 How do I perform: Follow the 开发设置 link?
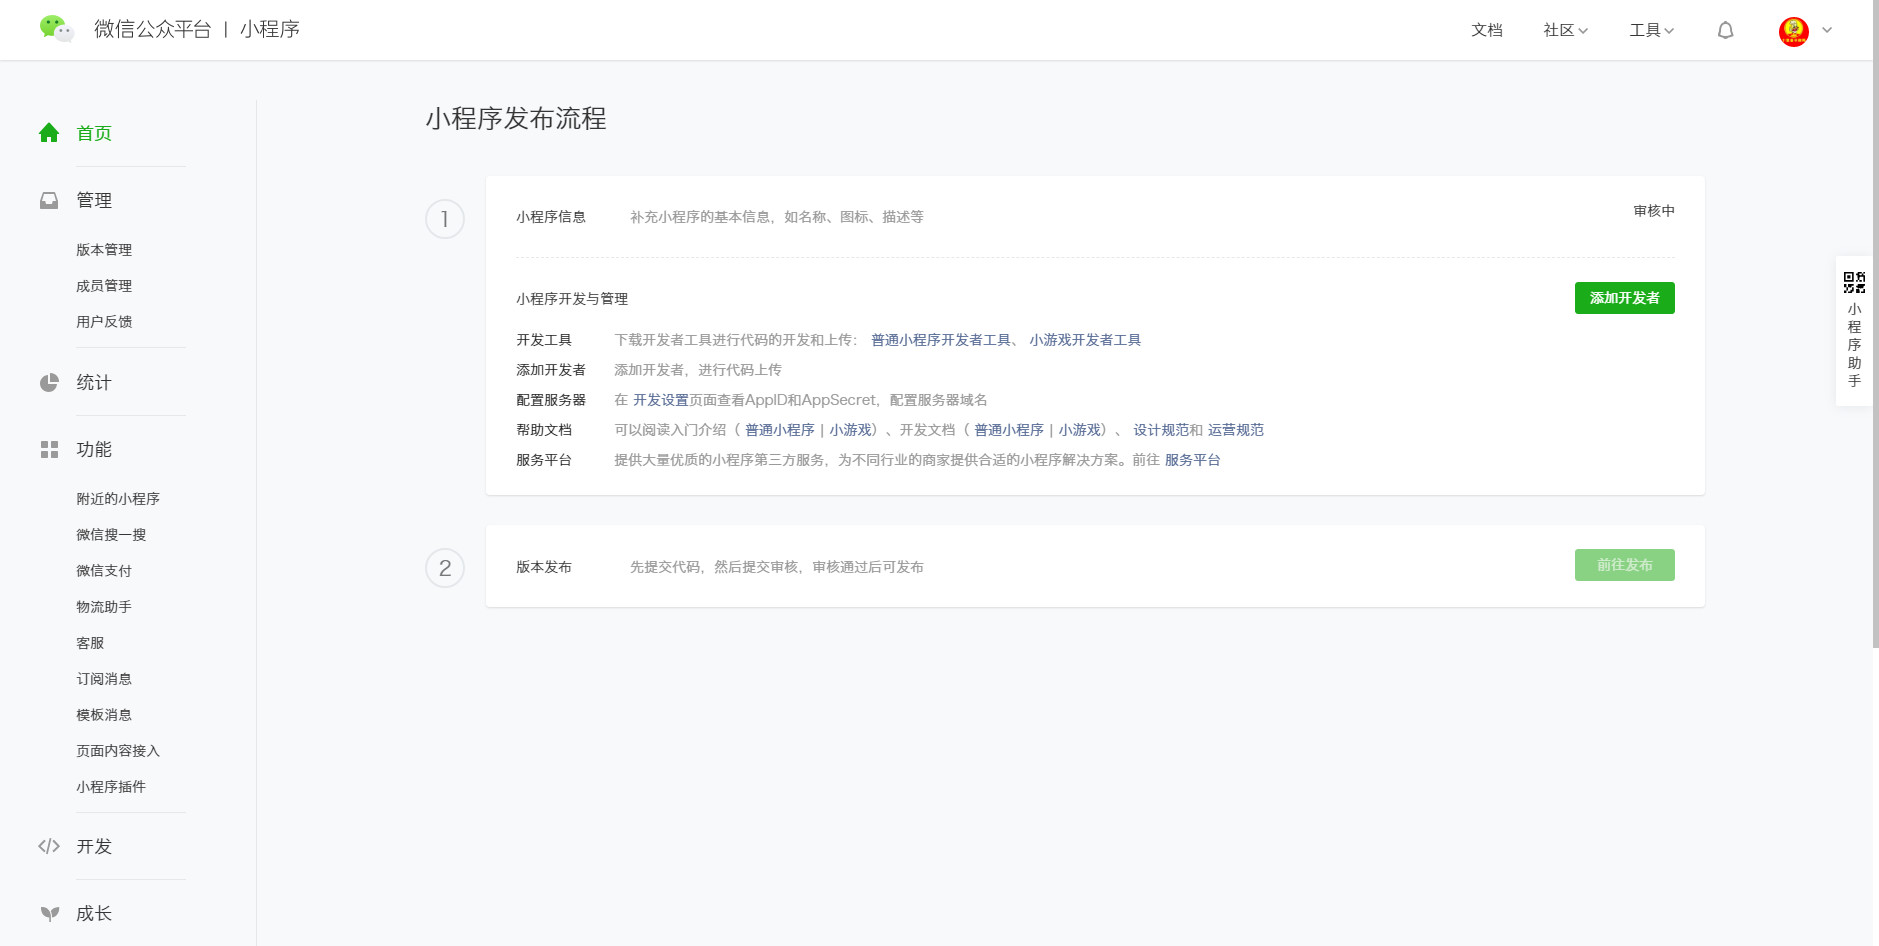[661, 400]
